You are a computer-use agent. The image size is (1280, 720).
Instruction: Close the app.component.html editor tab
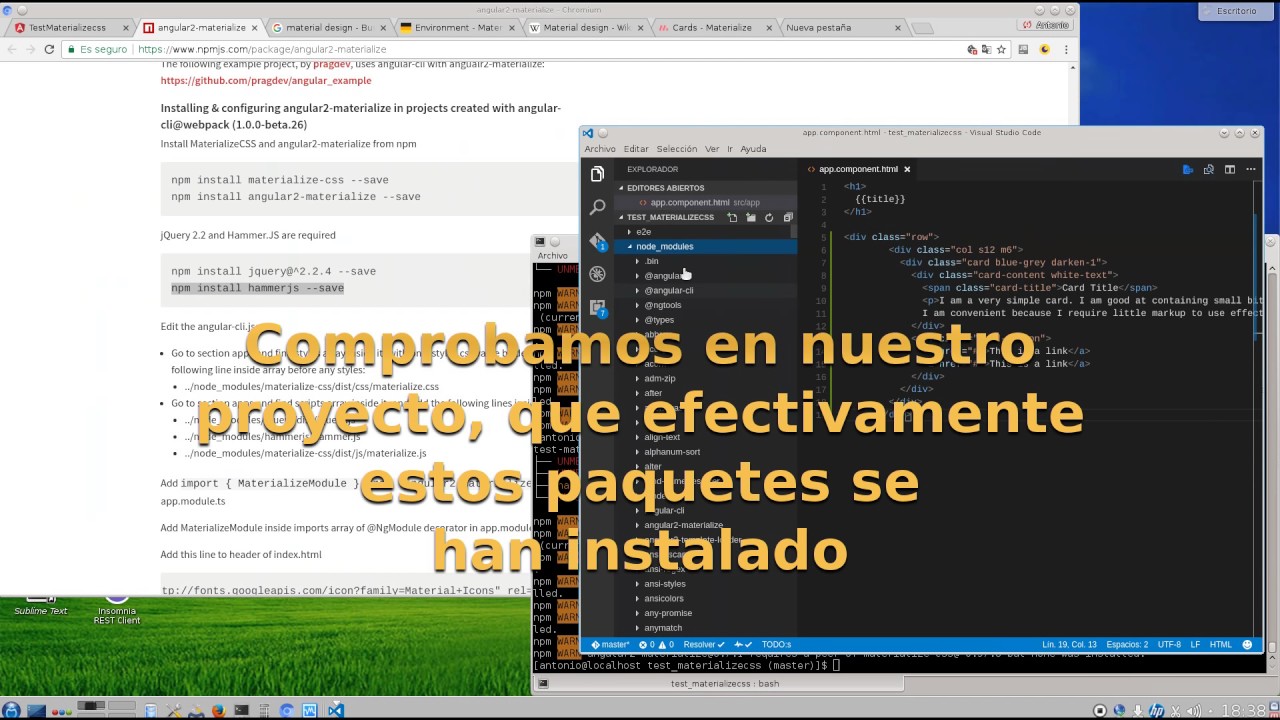[907, 169]
